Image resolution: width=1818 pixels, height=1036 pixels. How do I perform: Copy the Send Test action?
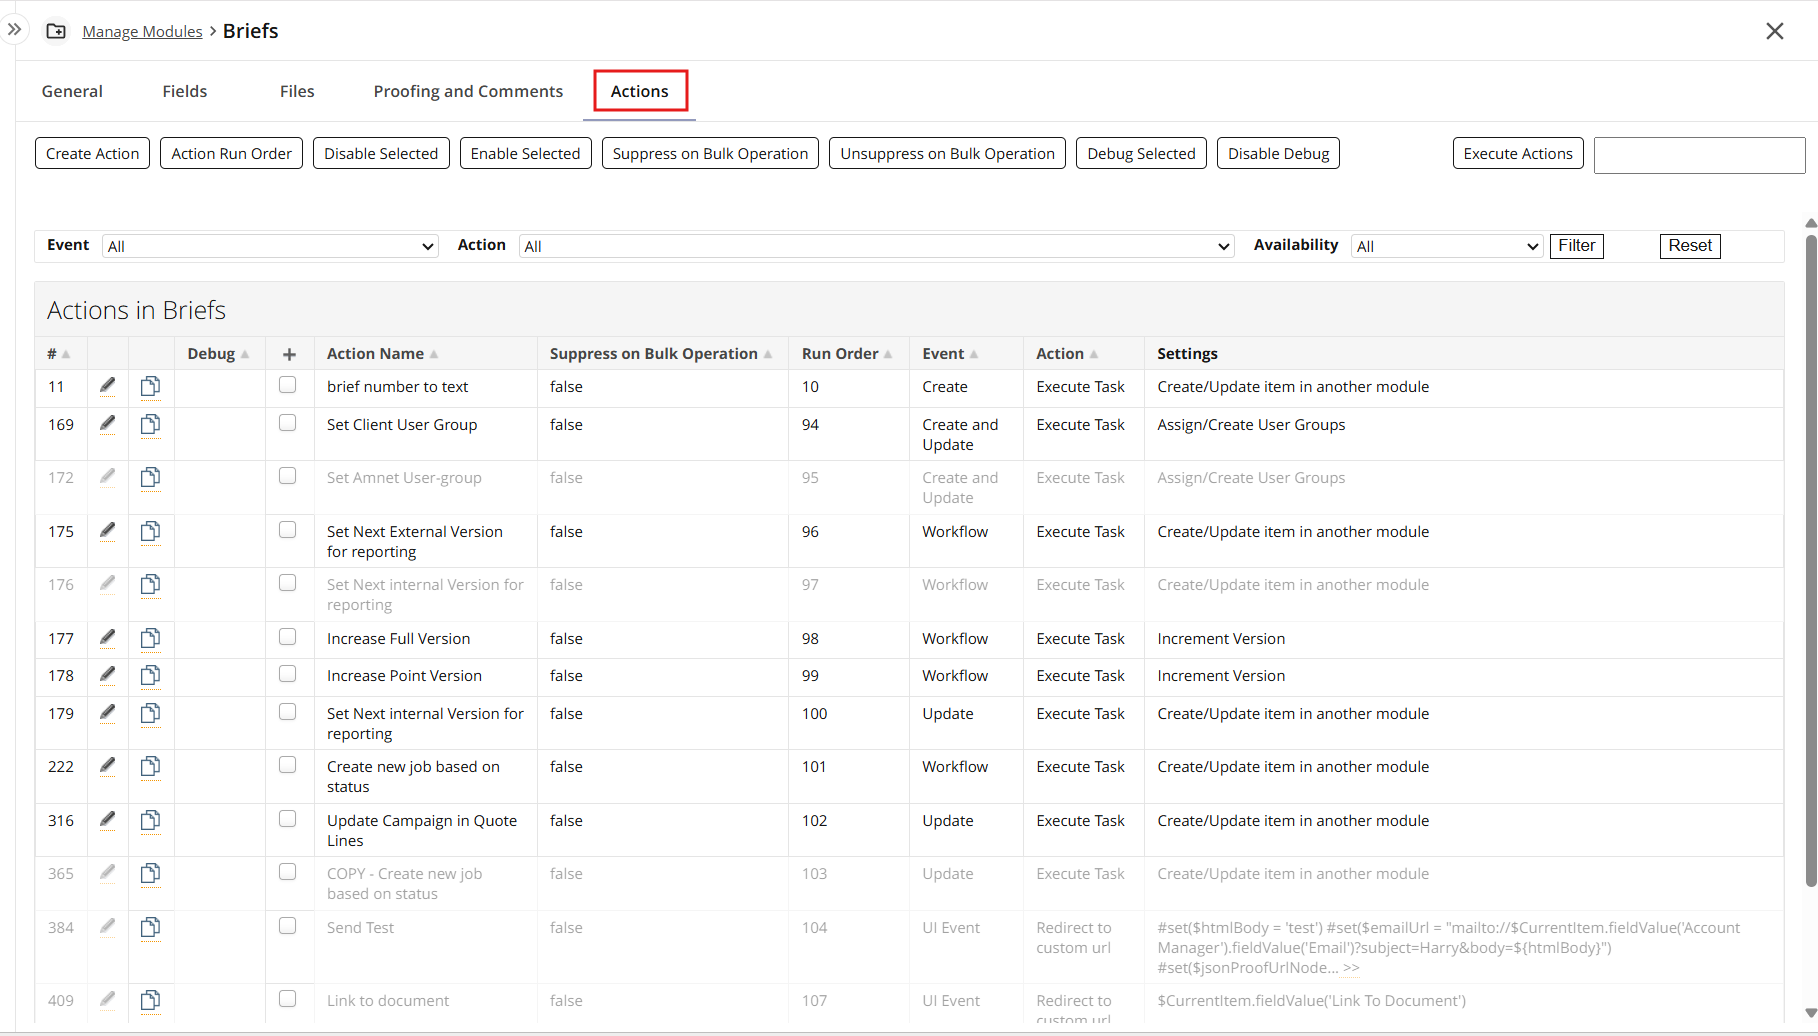(150, 927)
